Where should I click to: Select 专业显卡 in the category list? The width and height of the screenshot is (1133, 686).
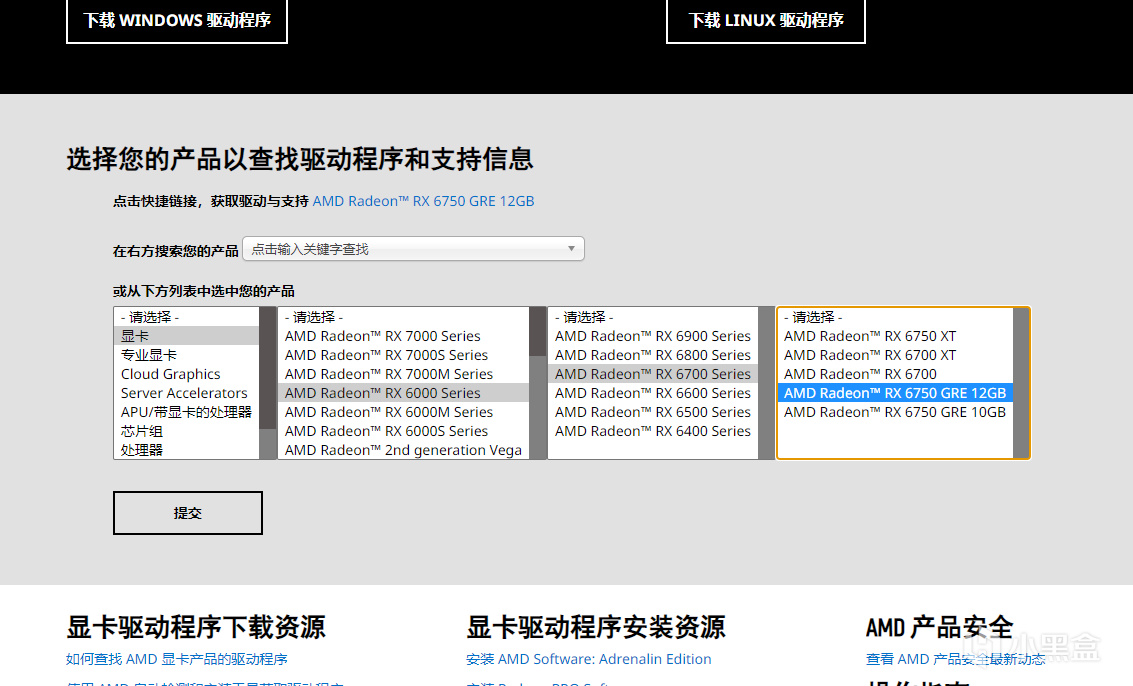pos(186,355)
